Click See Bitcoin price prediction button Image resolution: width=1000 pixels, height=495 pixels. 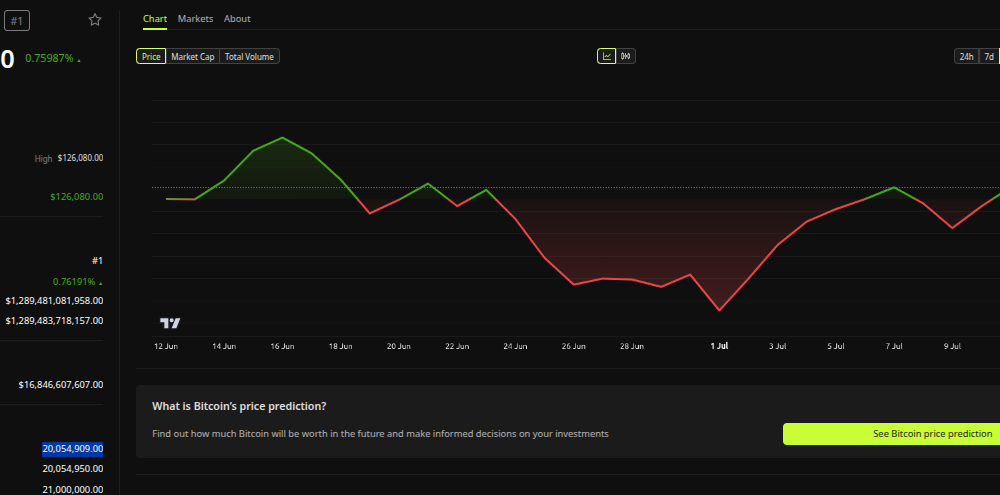pyautogui.click(x=892, y=434)
